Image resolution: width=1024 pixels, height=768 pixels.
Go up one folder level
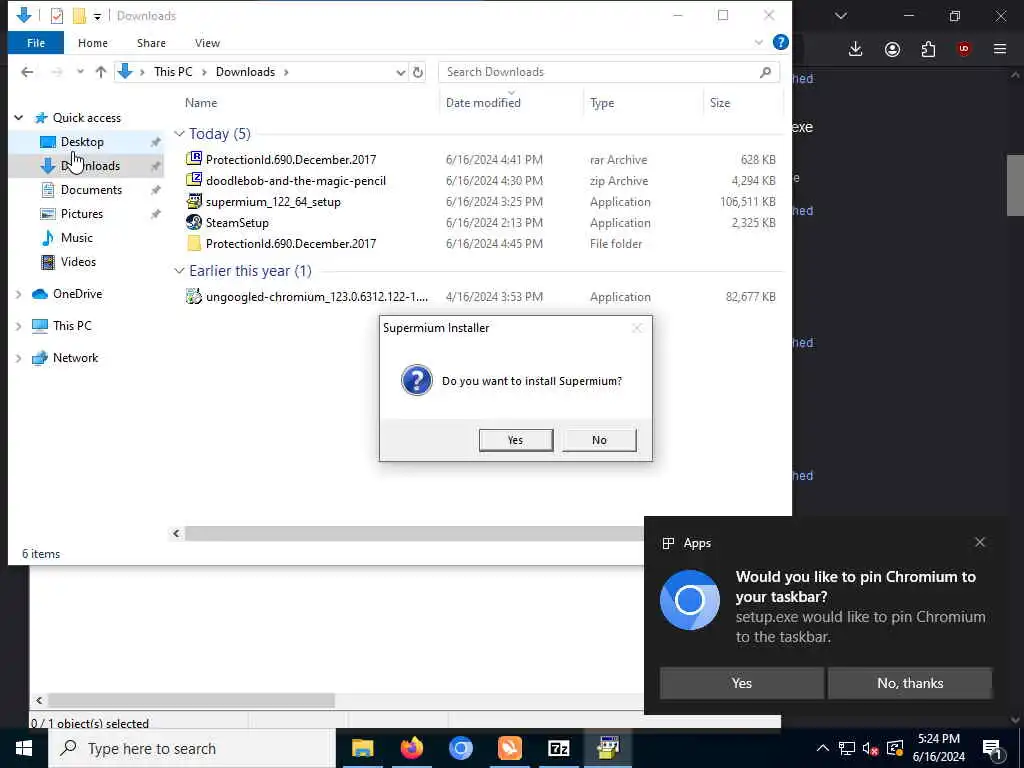[101, 72]
